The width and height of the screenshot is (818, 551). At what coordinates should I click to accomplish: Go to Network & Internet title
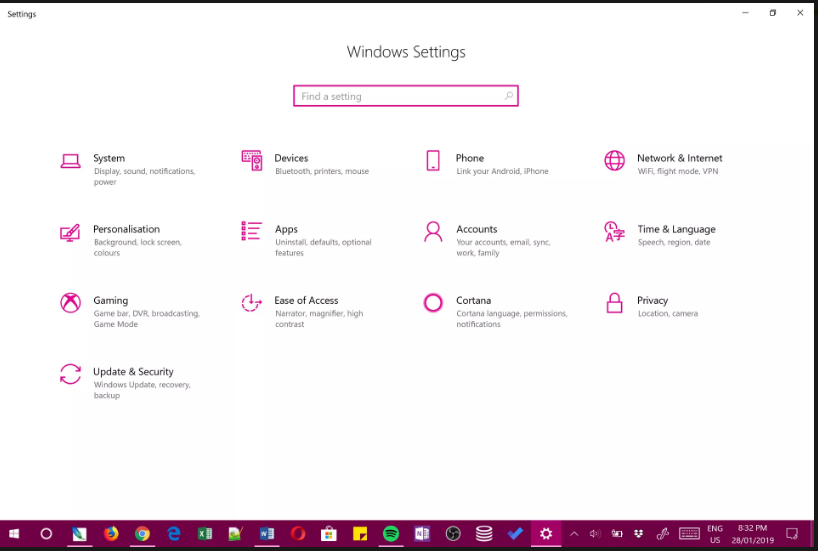click(x=680, y=158)
